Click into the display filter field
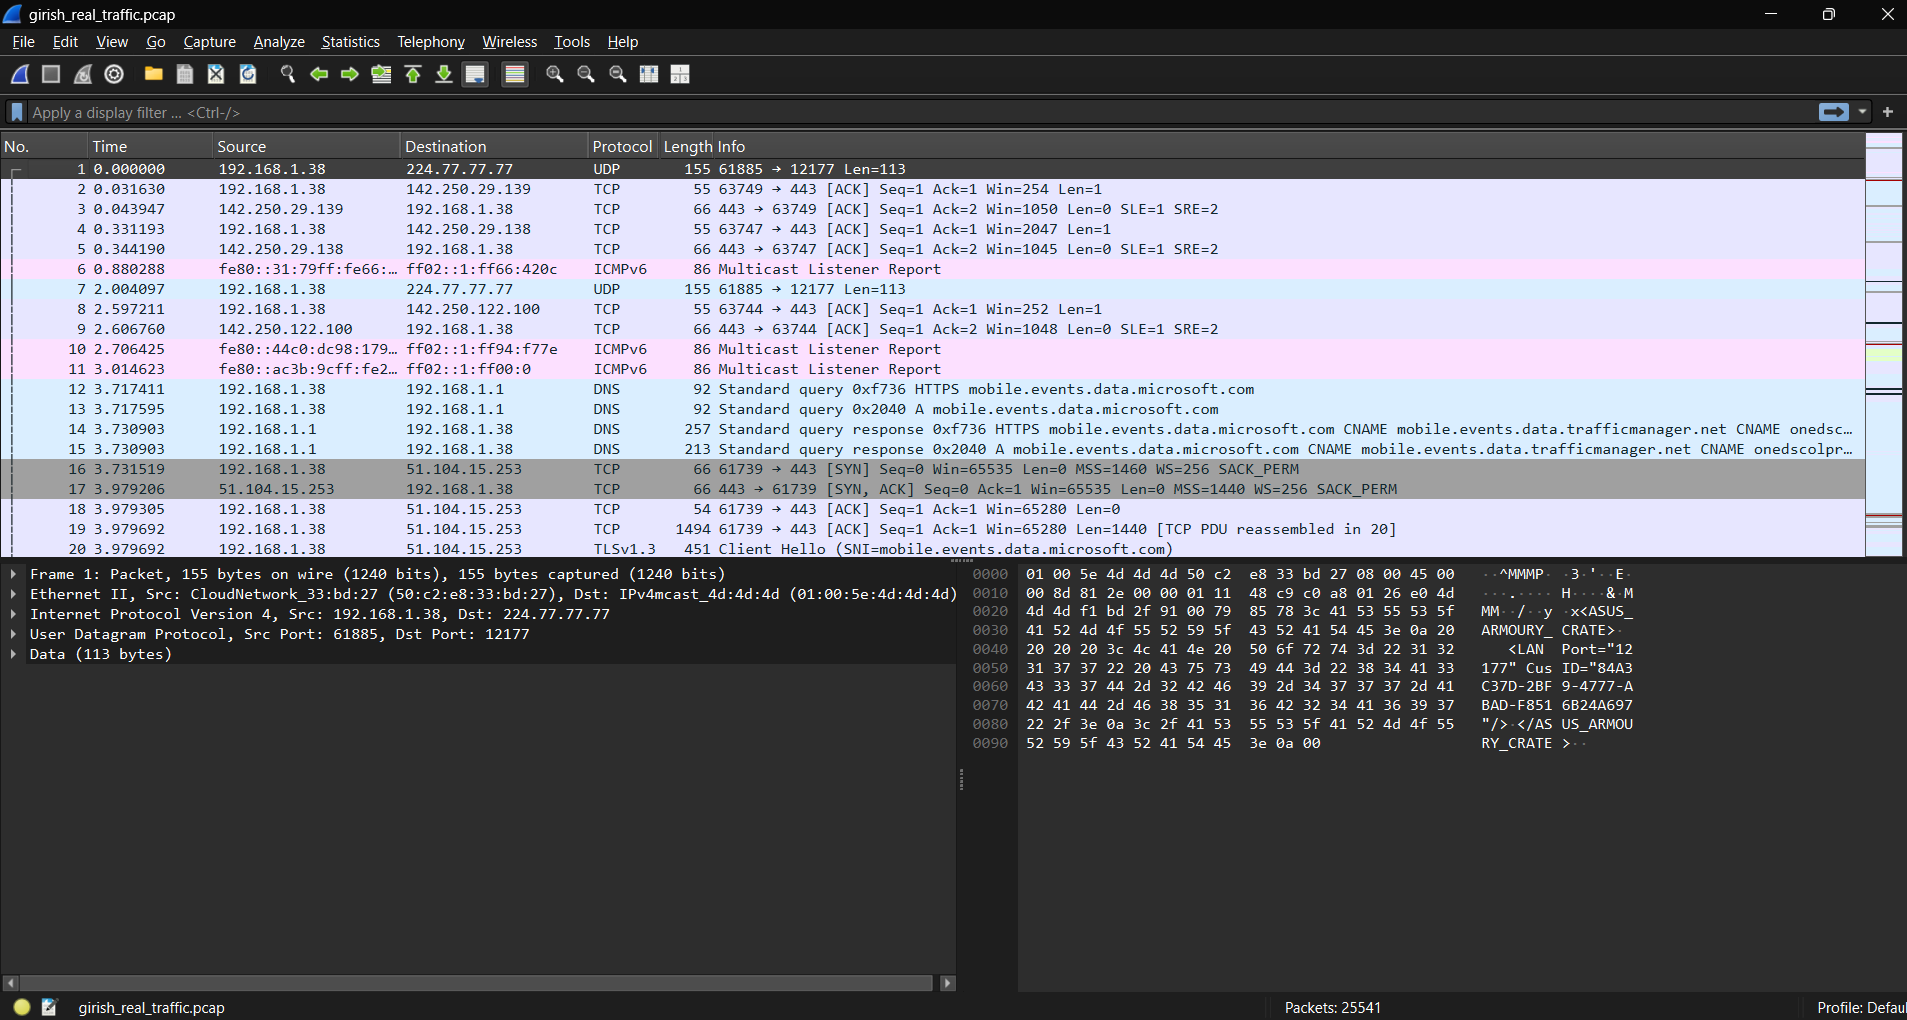The width and height of the screenshot is (1907, 1020). [920, 112]
